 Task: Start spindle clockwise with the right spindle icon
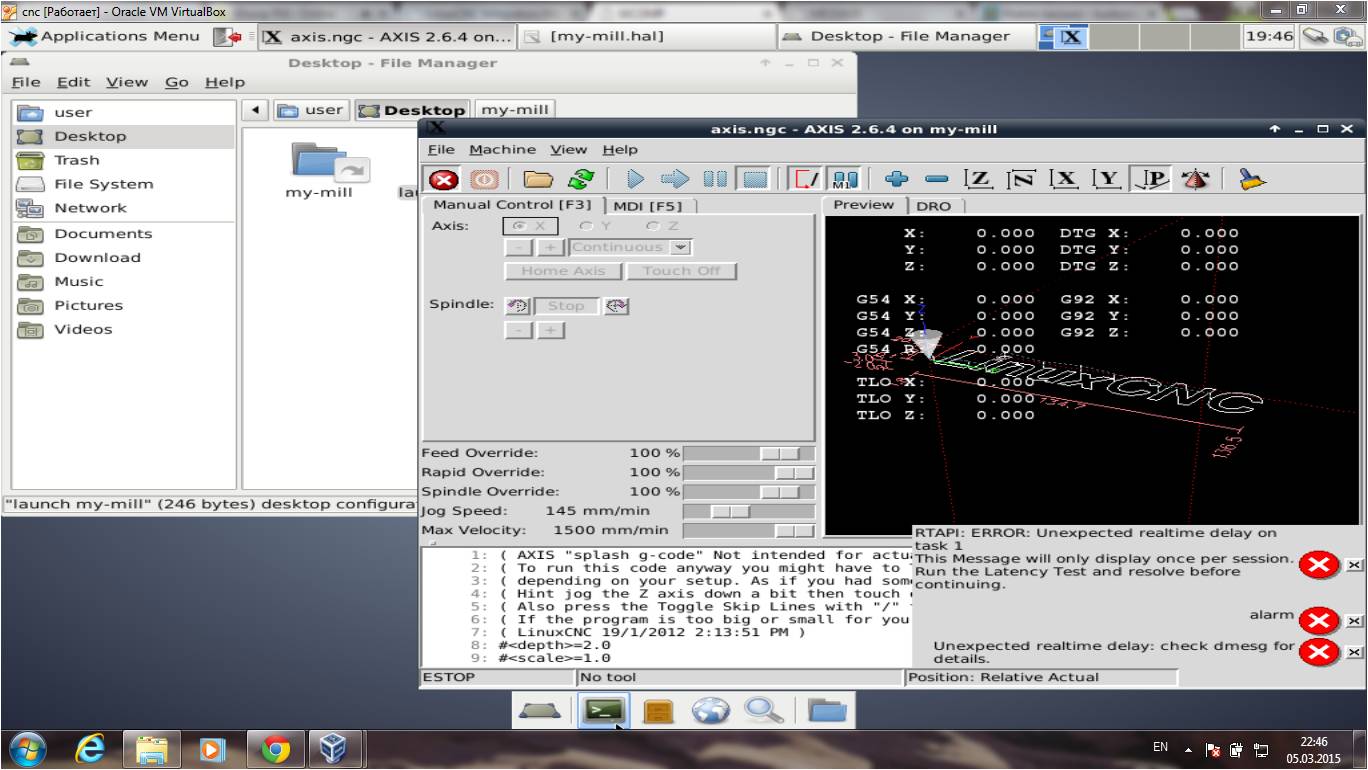pyautogui.click(x=617, y=306)
